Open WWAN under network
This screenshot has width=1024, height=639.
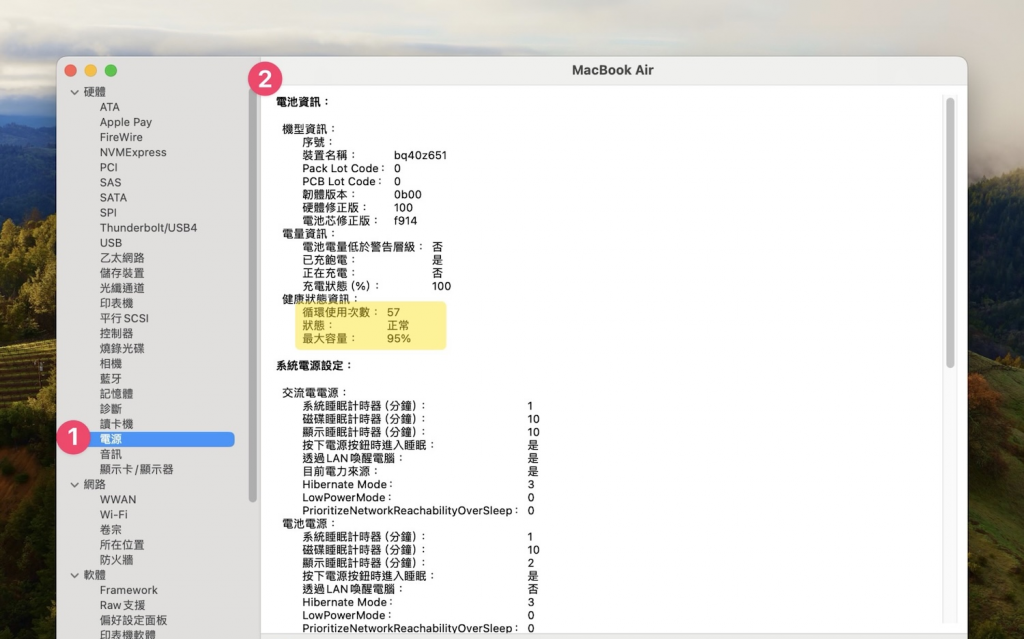(118, 499)
